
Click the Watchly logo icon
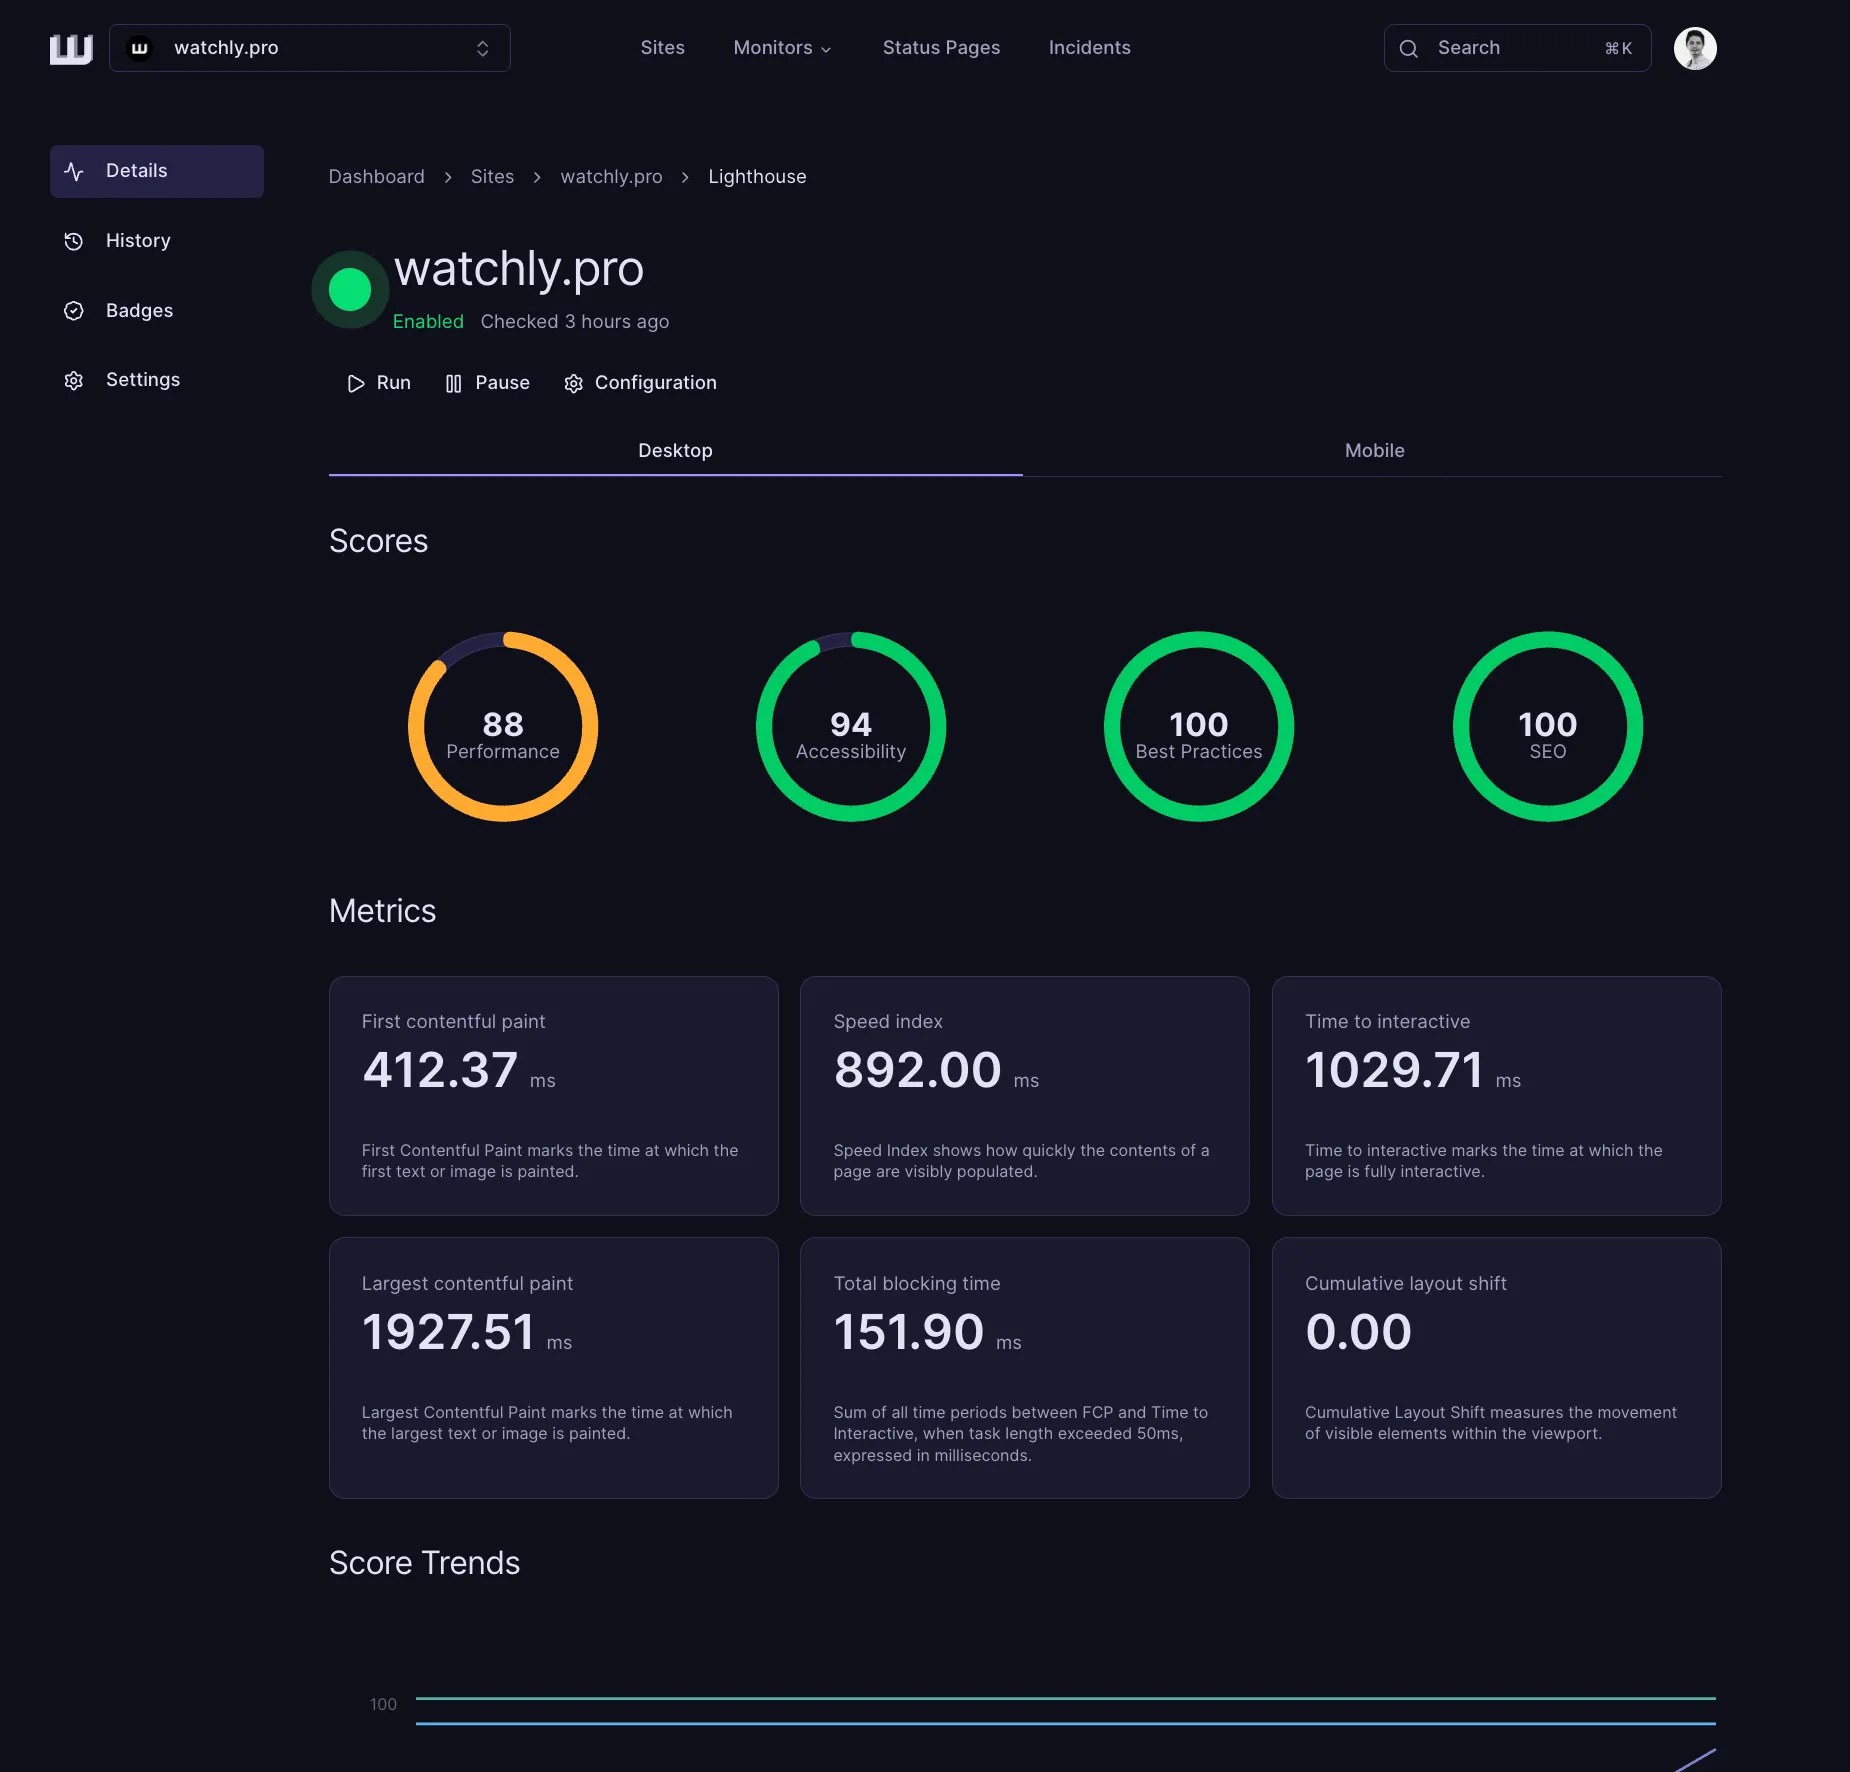click(71, 48)
